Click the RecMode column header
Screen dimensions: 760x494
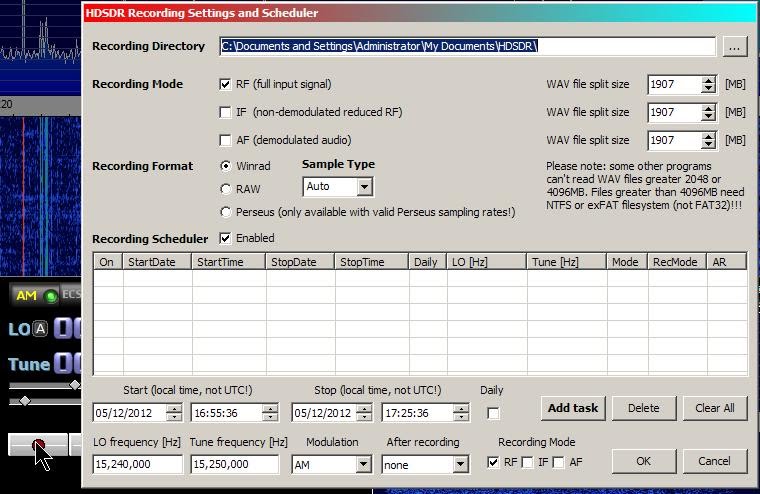(677, 262)
